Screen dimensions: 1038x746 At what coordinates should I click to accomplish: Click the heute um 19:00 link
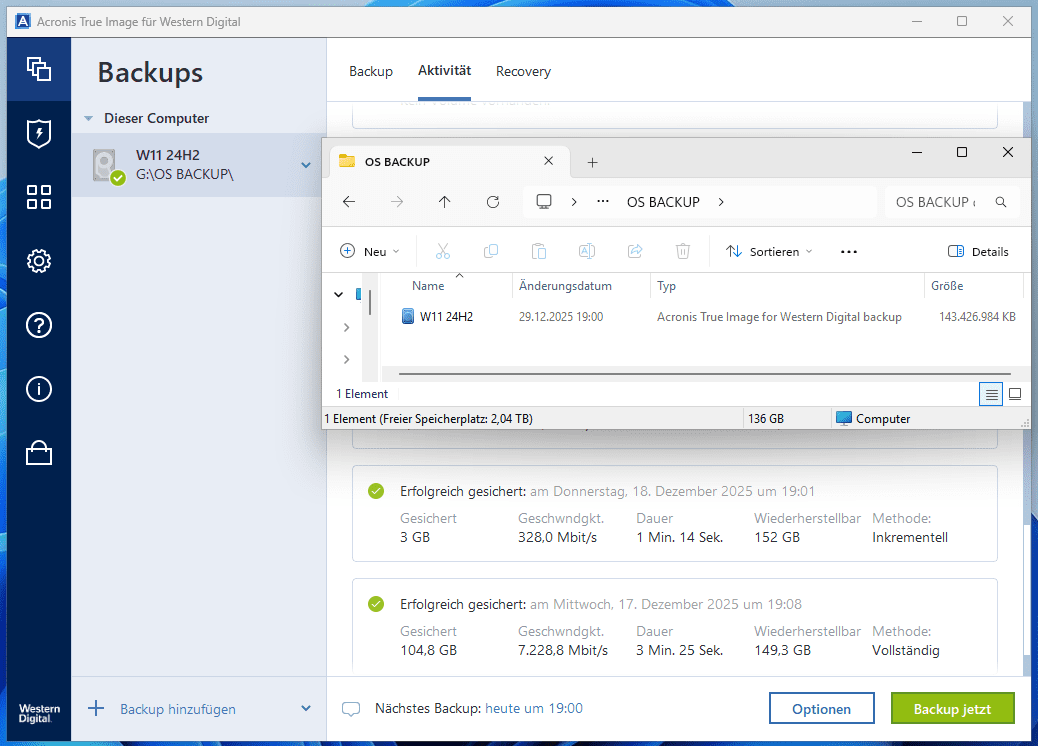tap(534, 708)
